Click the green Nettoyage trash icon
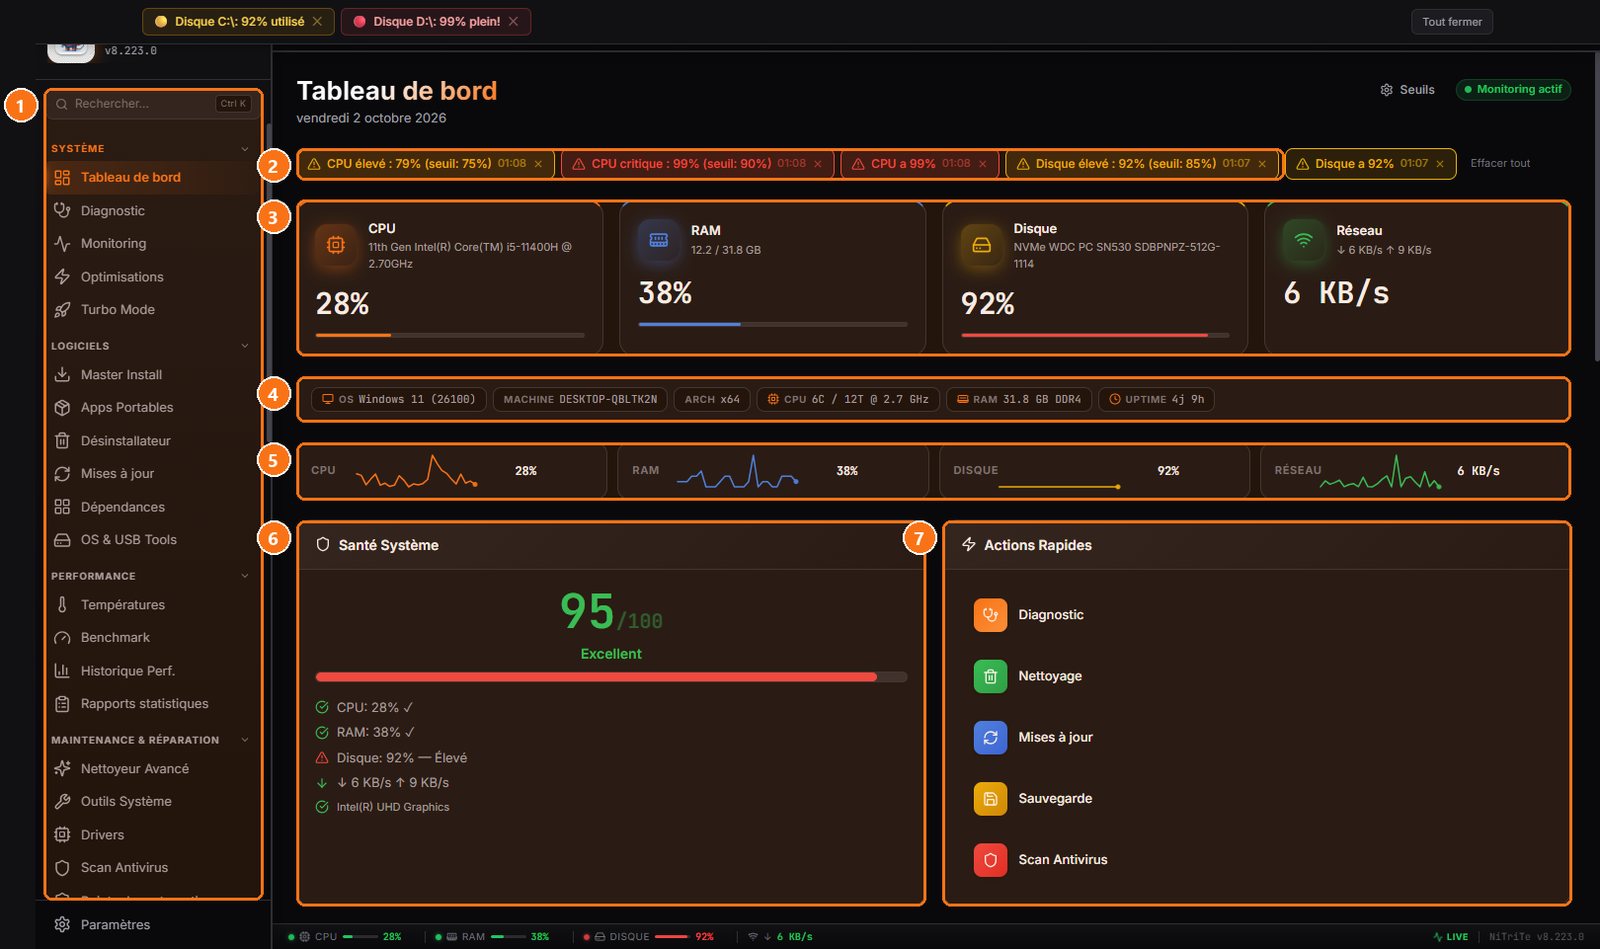The image size is (1600, 949). point(990,676)
